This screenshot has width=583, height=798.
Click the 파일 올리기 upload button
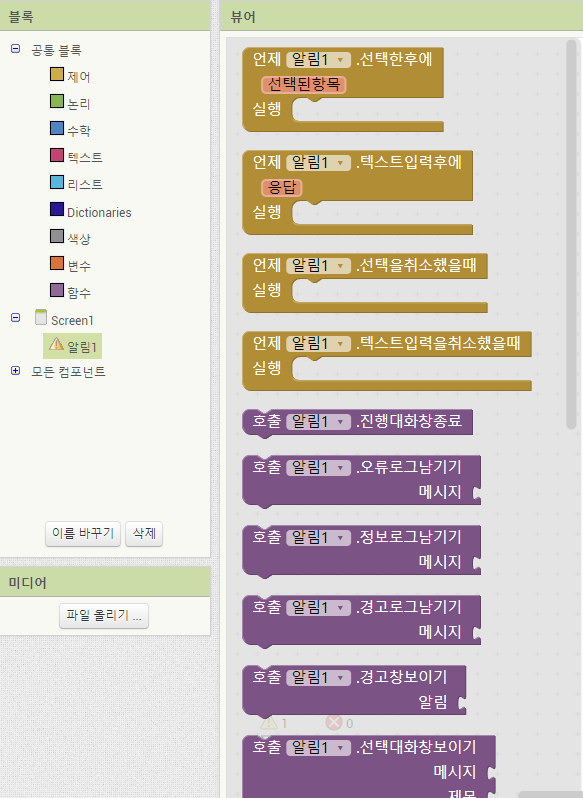tap(104, 615)
